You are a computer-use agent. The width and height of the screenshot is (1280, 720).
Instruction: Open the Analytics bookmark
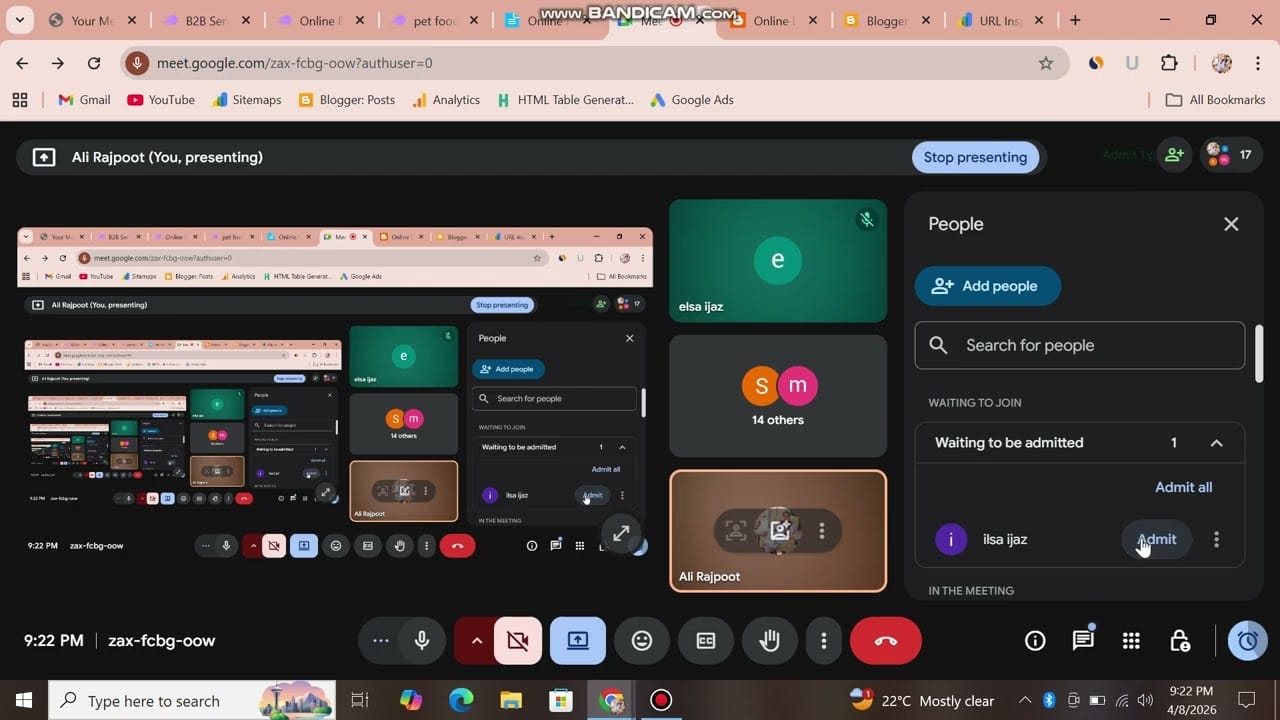click(446, 100)
